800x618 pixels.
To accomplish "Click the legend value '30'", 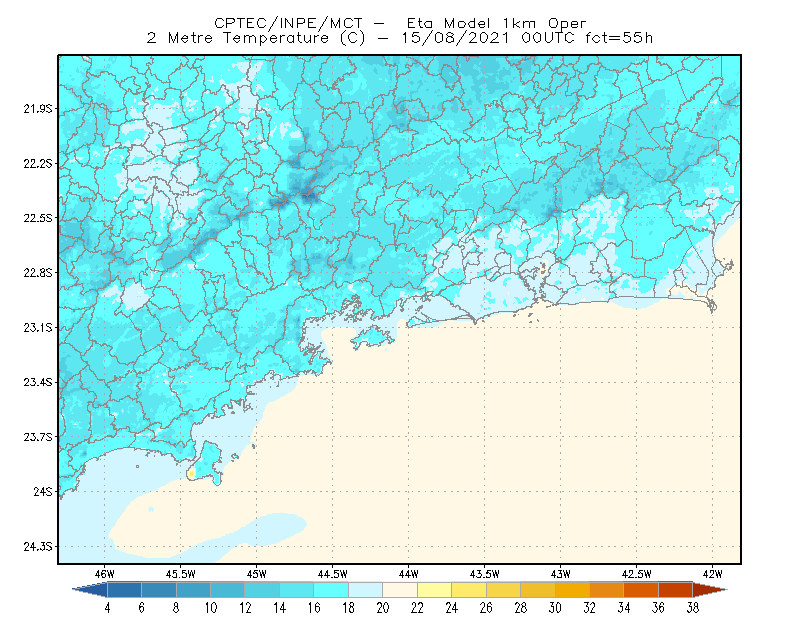I will coord(555,608).
